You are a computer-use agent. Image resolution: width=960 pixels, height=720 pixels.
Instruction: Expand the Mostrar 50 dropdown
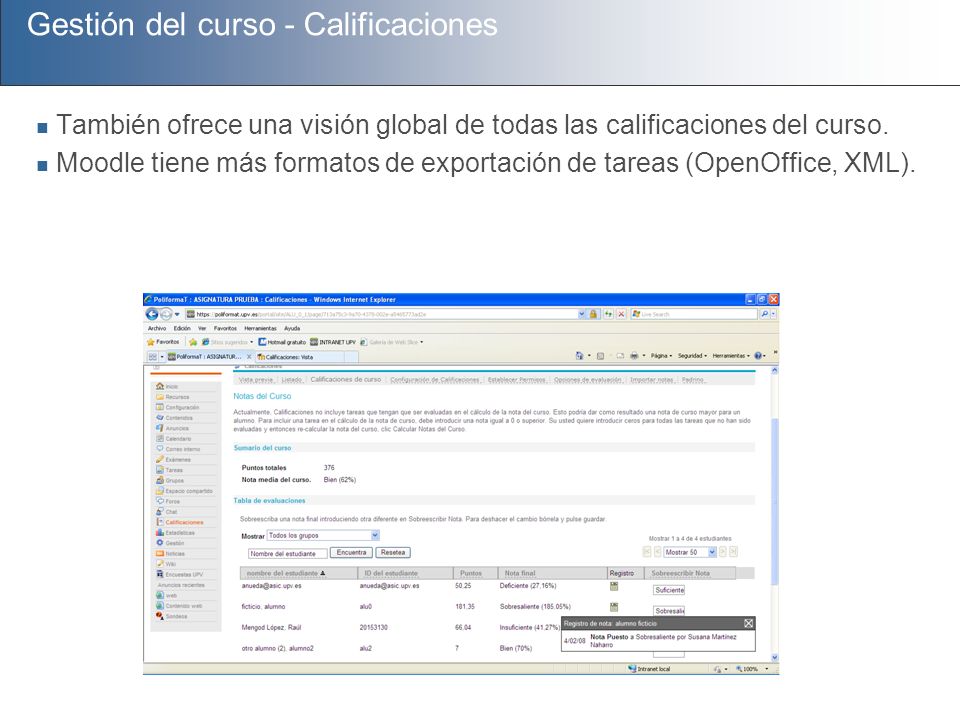point(711,552)
